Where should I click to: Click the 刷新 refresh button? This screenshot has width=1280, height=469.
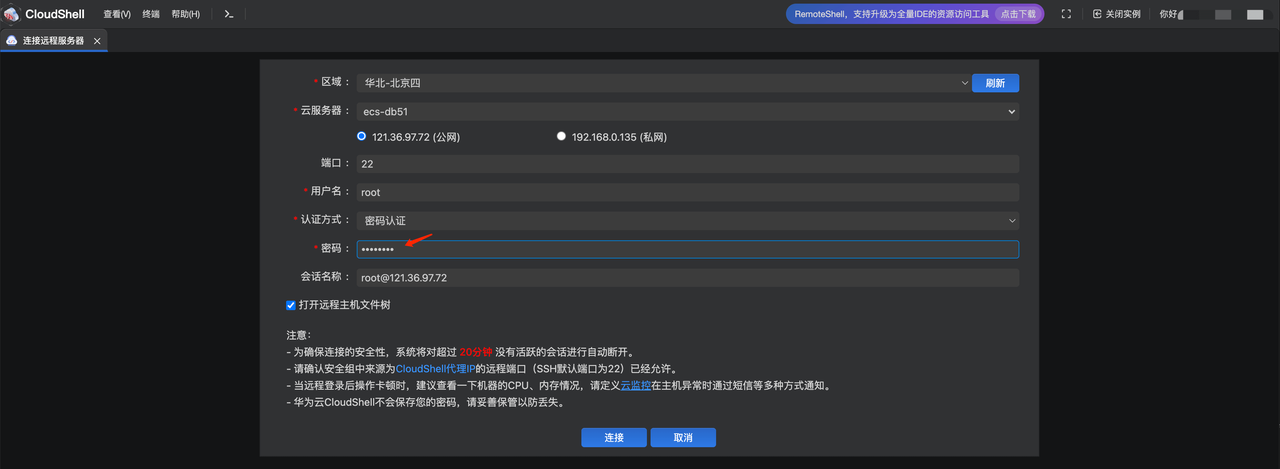point(995,83)
